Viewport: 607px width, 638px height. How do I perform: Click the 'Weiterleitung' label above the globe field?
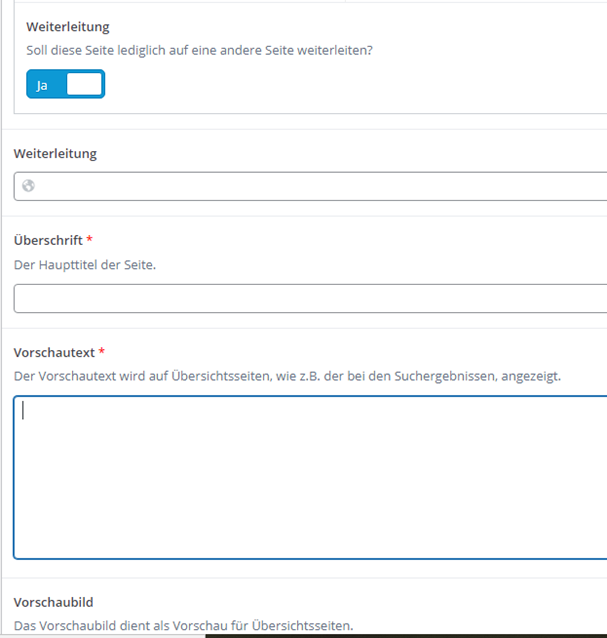pos(55,153)
